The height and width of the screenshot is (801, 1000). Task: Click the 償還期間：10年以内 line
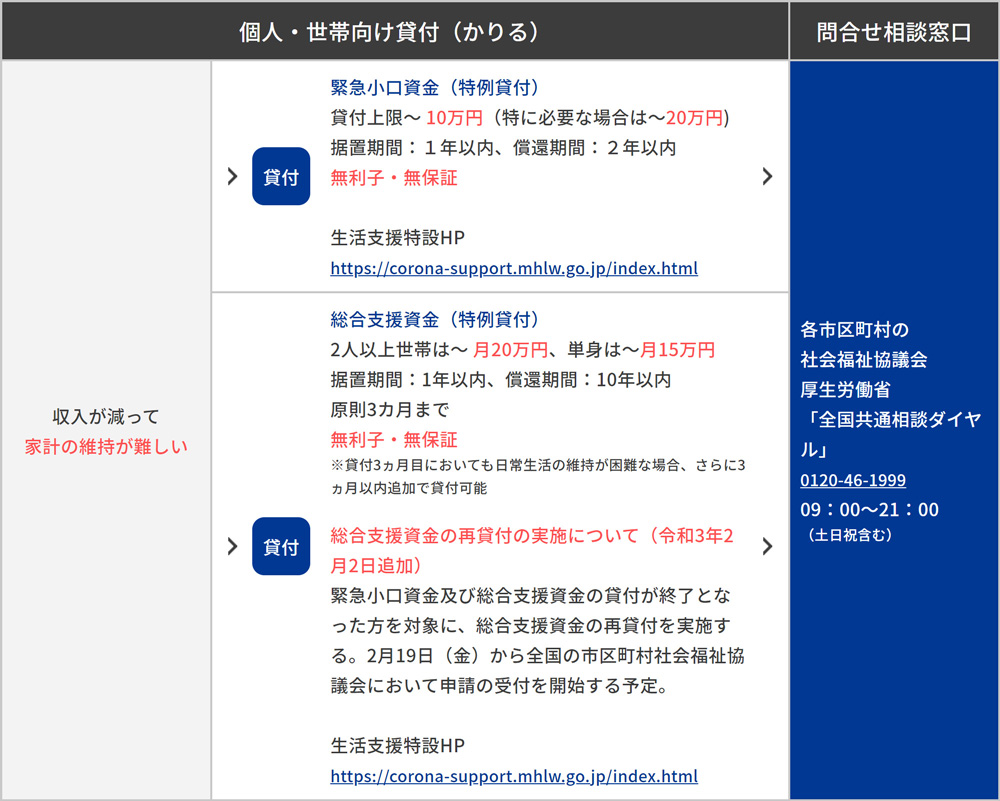coord(501,380)
